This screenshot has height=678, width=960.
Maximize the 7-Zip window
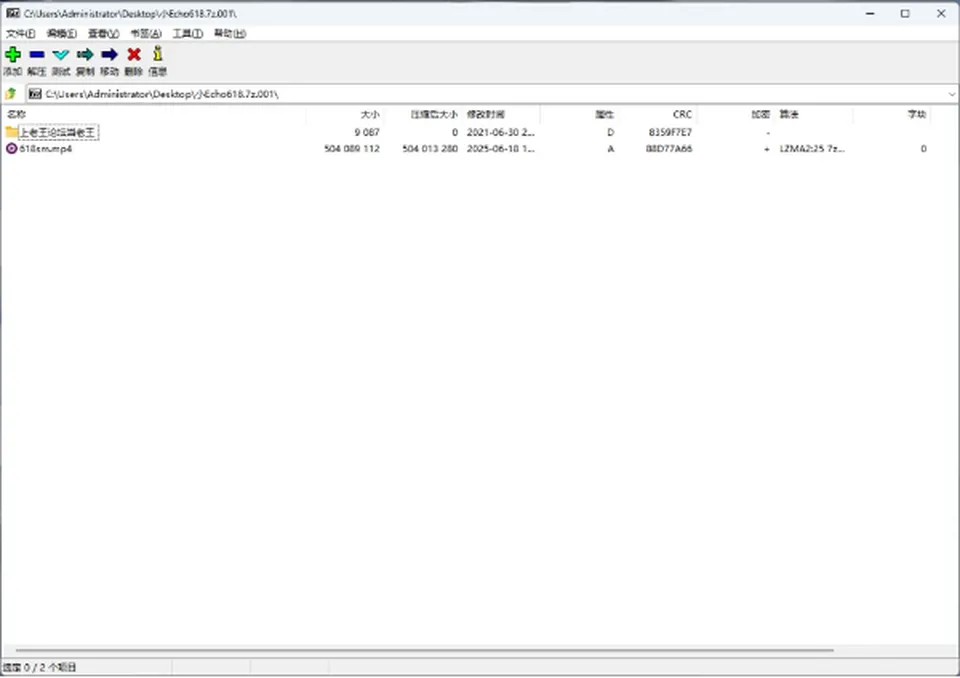click(905, 13)
